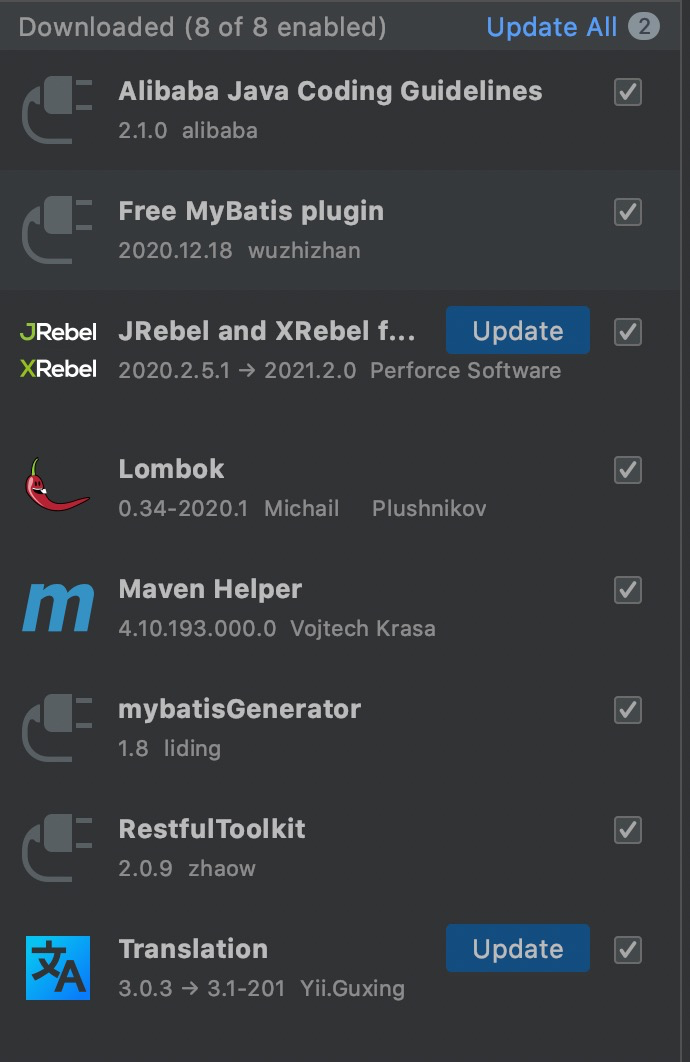Click the Update All link
This screenshot has width=690, height=1062.
coord(552,27)
